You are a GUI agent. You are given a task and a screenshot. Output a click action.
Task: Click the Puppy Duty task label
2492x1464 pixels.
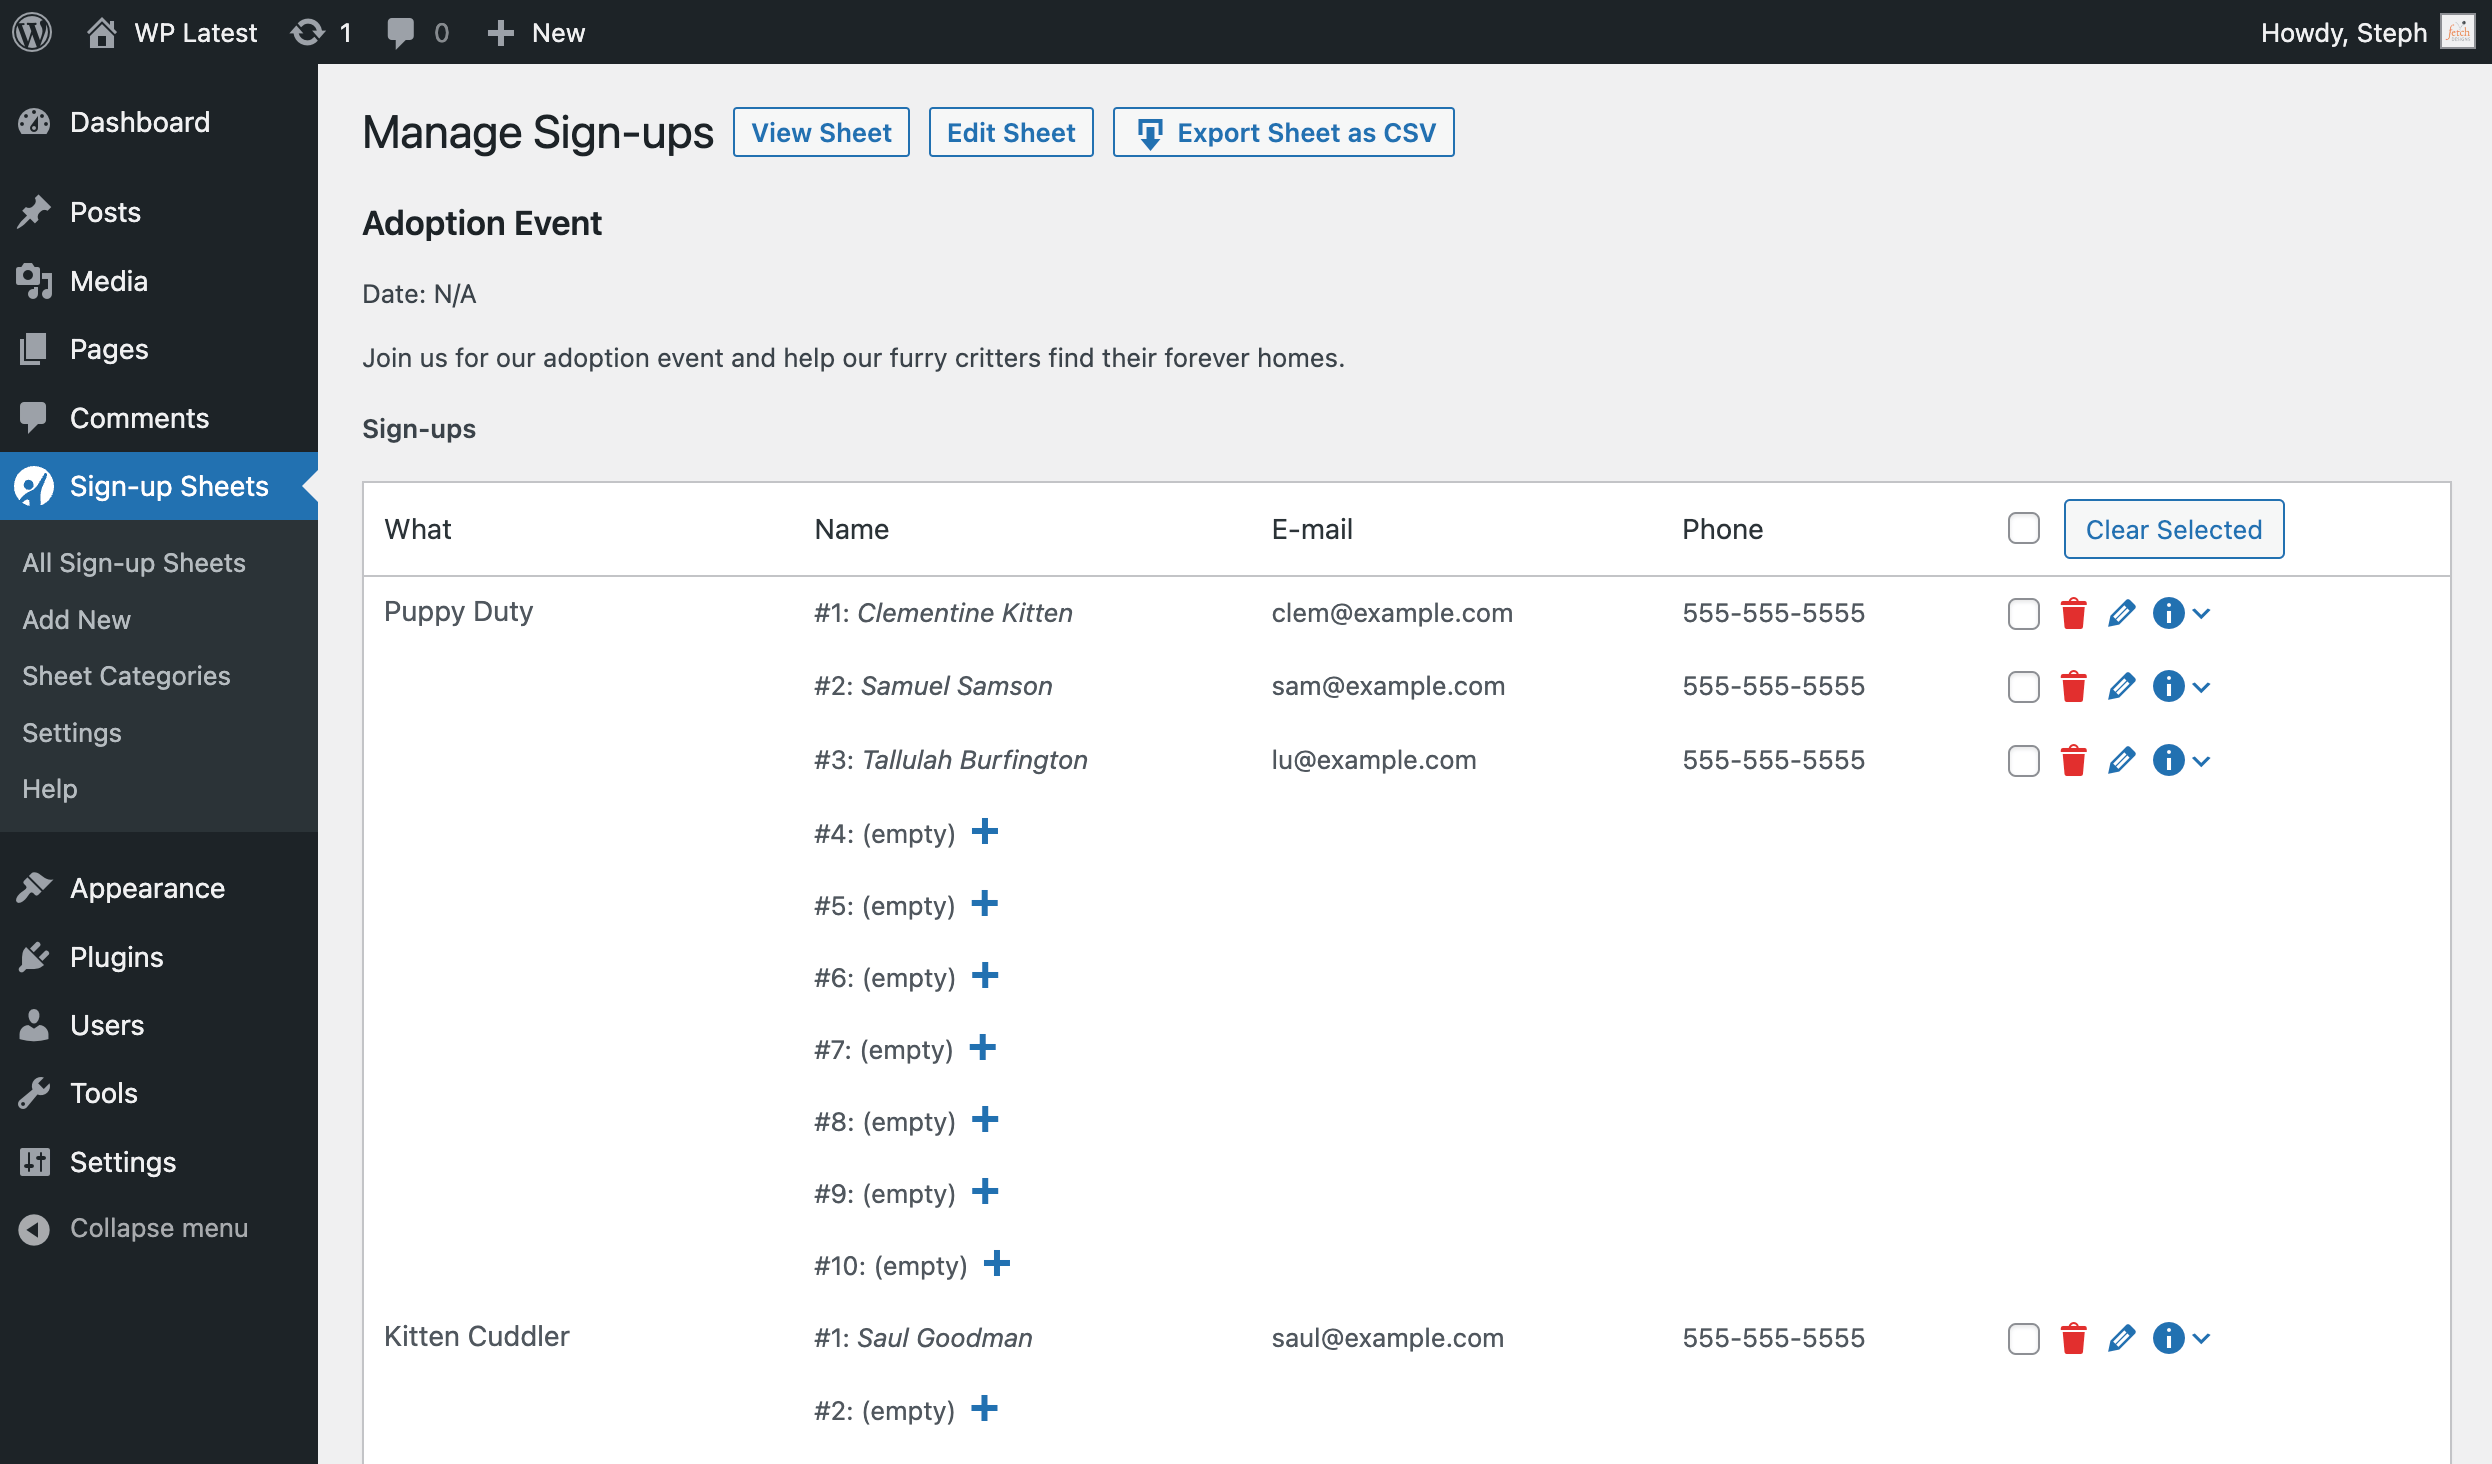point(459,611)
